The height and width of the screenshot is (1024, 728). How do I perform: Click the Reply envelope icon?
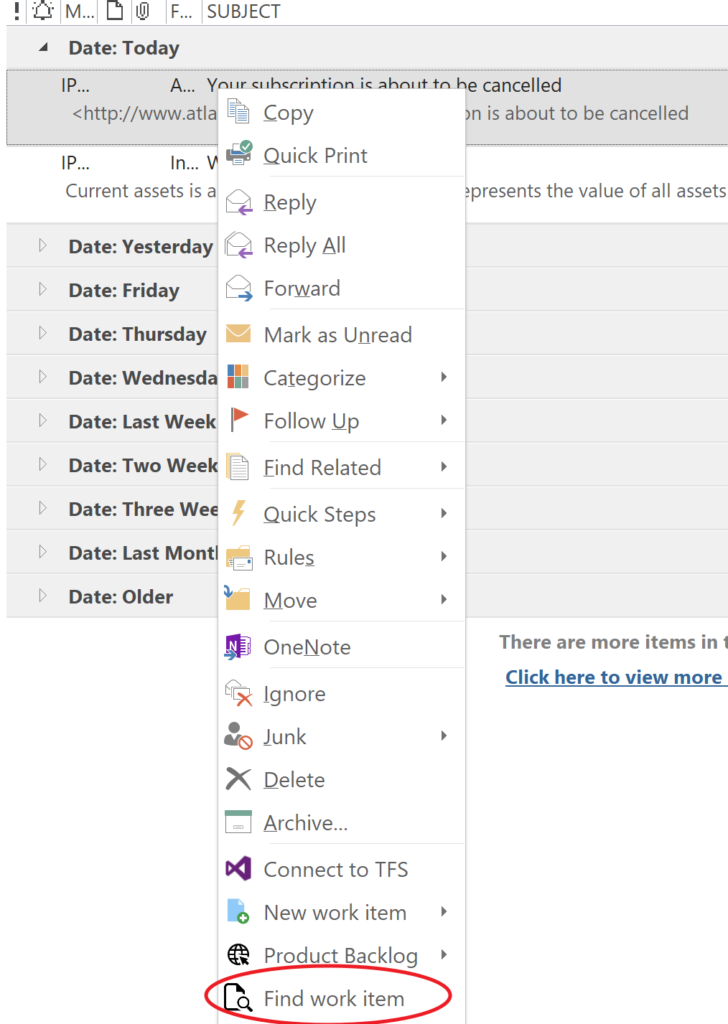tap(240, 202)
